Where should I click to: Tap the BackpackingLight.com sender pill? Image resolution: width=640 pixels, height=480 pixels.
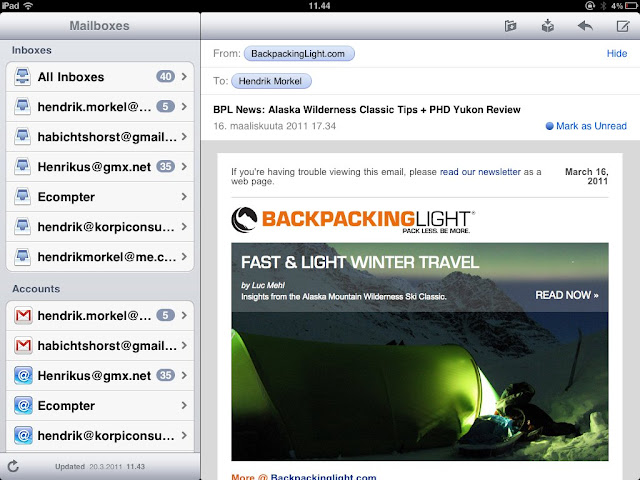[299, 54]
